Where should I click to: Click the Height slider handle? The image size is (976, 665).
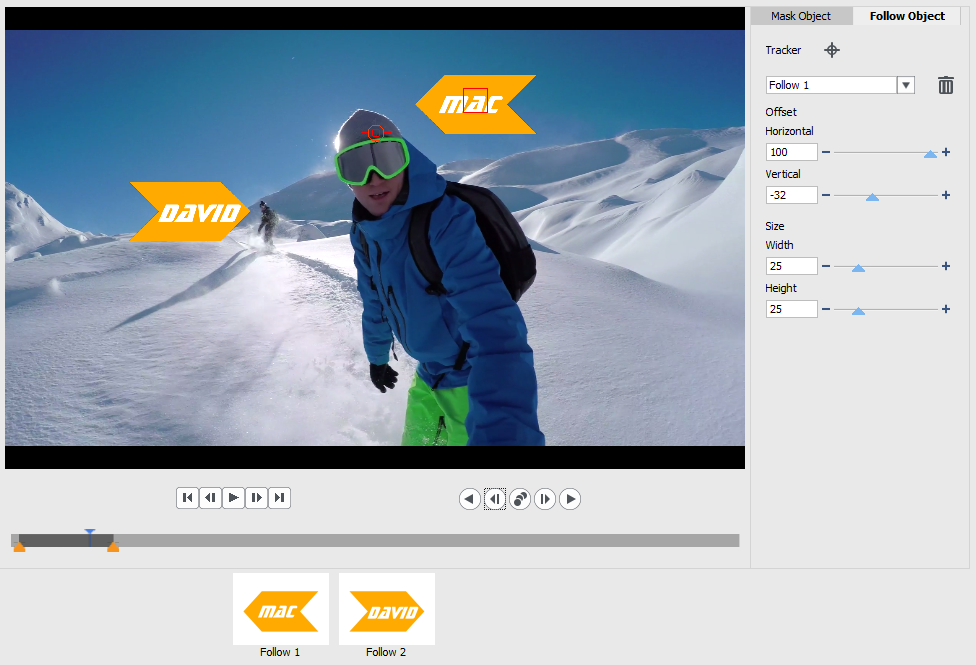pyautogui.click(x=858, y=311)
